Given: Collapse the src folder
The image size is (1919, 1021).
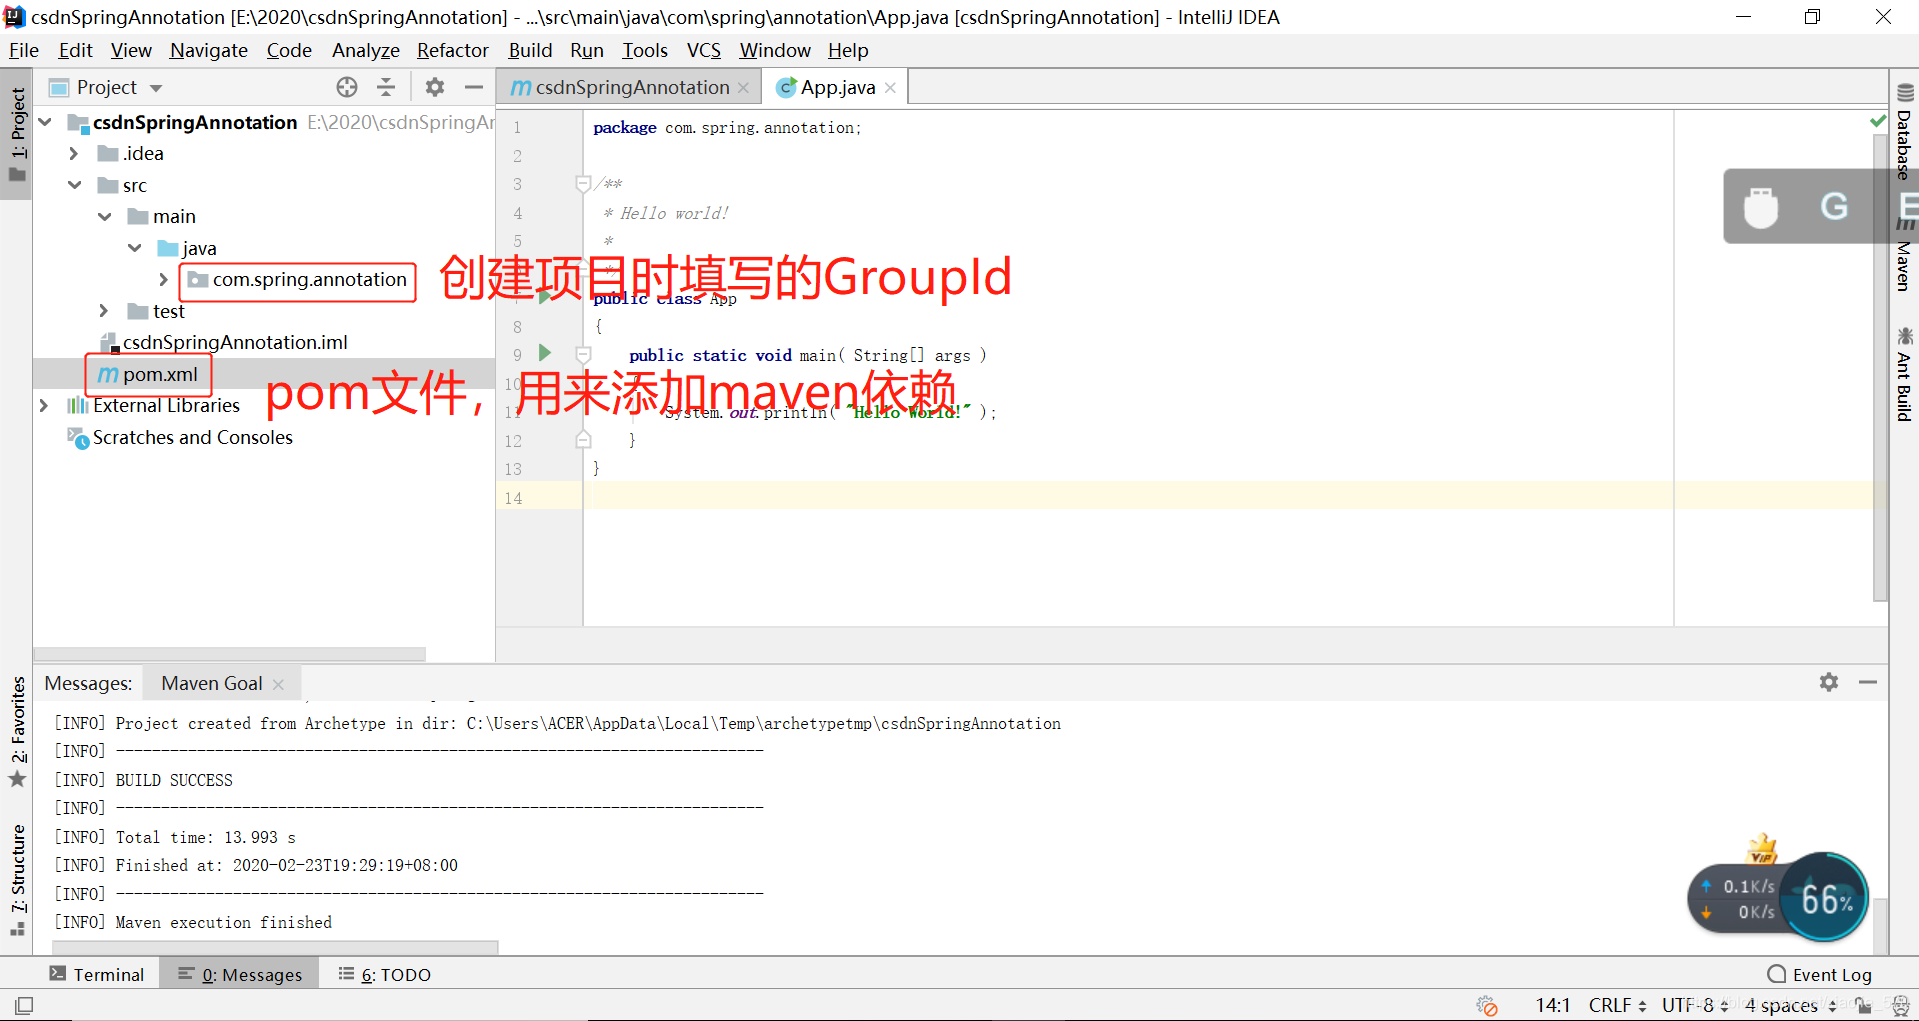Looking at the screenshot, I should tap(74, 185).
